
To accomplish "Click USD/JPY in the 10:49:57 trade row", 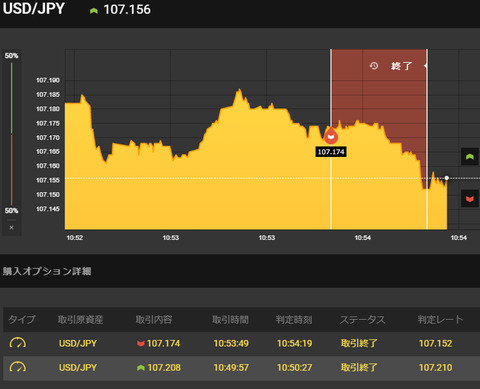I will (78, 368).
